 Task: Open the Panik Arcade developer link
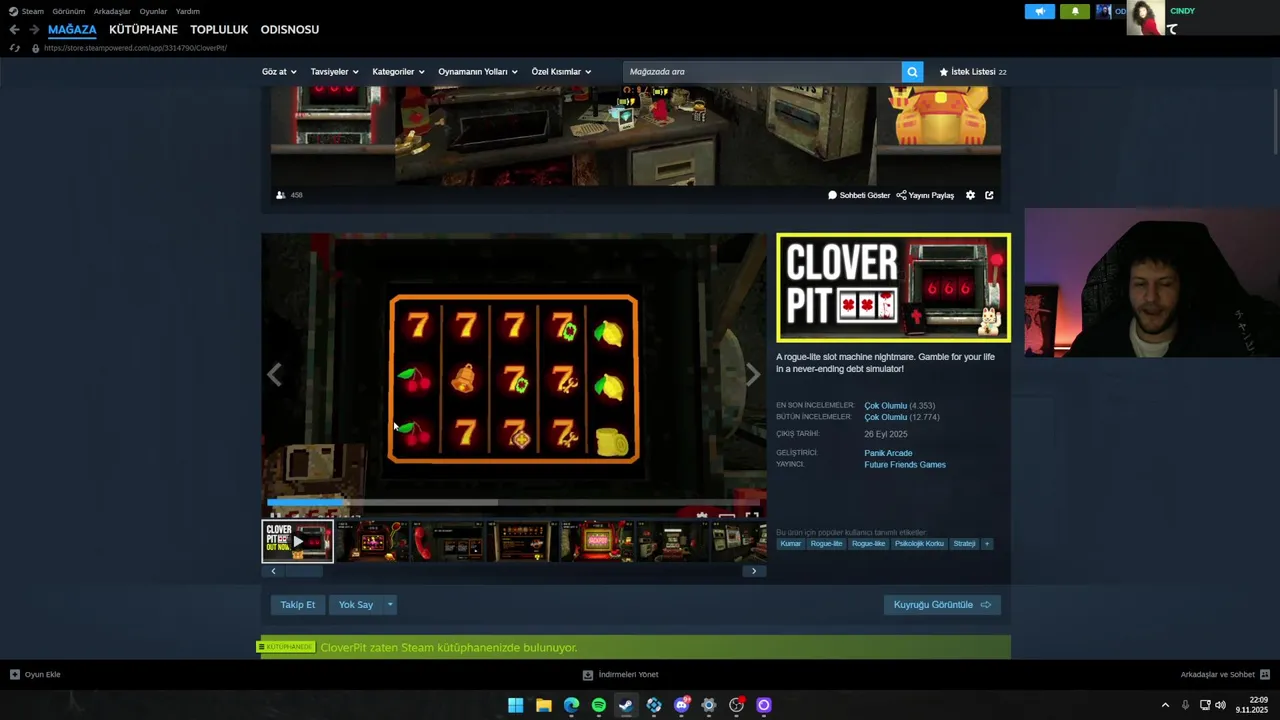pos(888,453)
